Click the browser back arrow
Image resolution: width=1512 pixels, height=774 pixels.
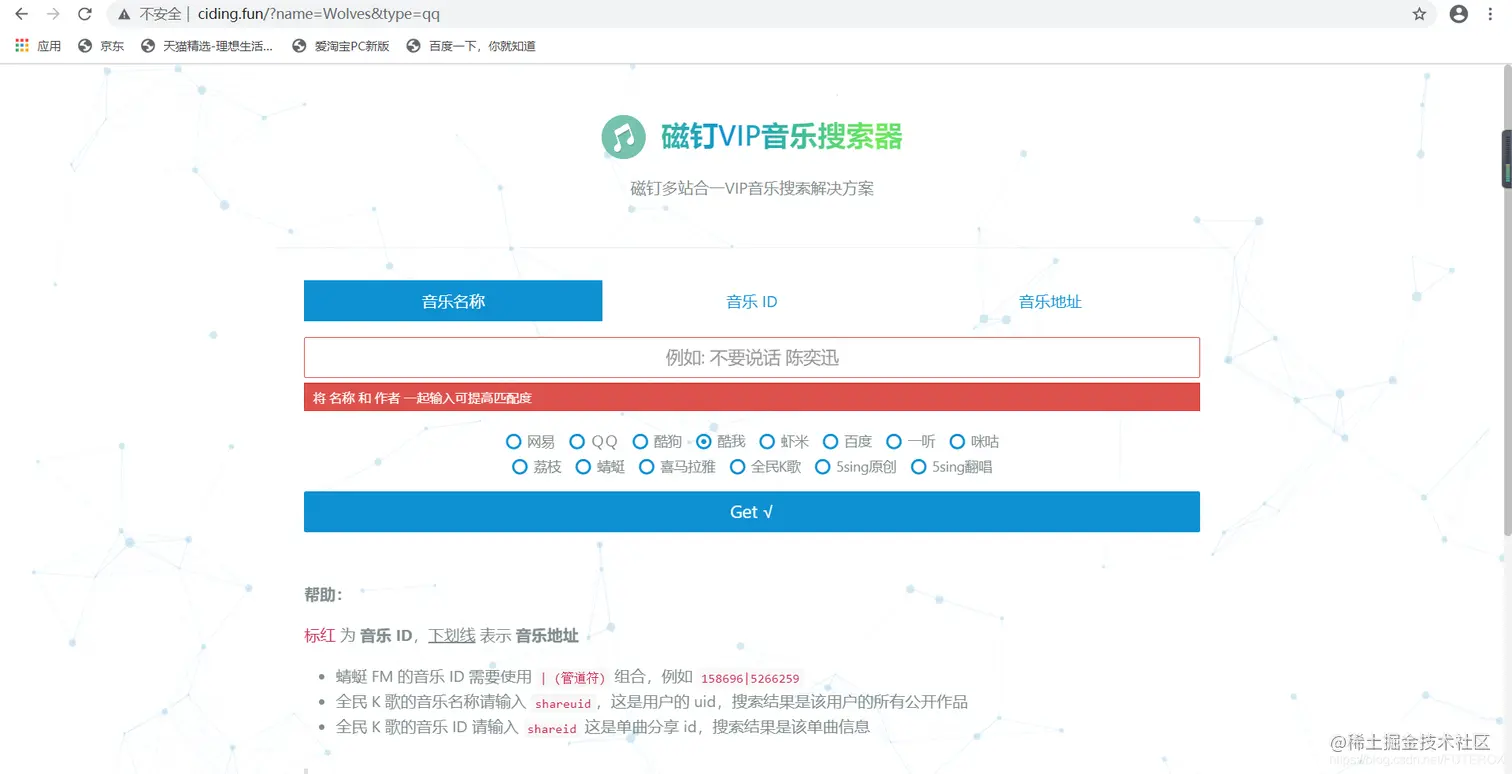coord(22,14)
